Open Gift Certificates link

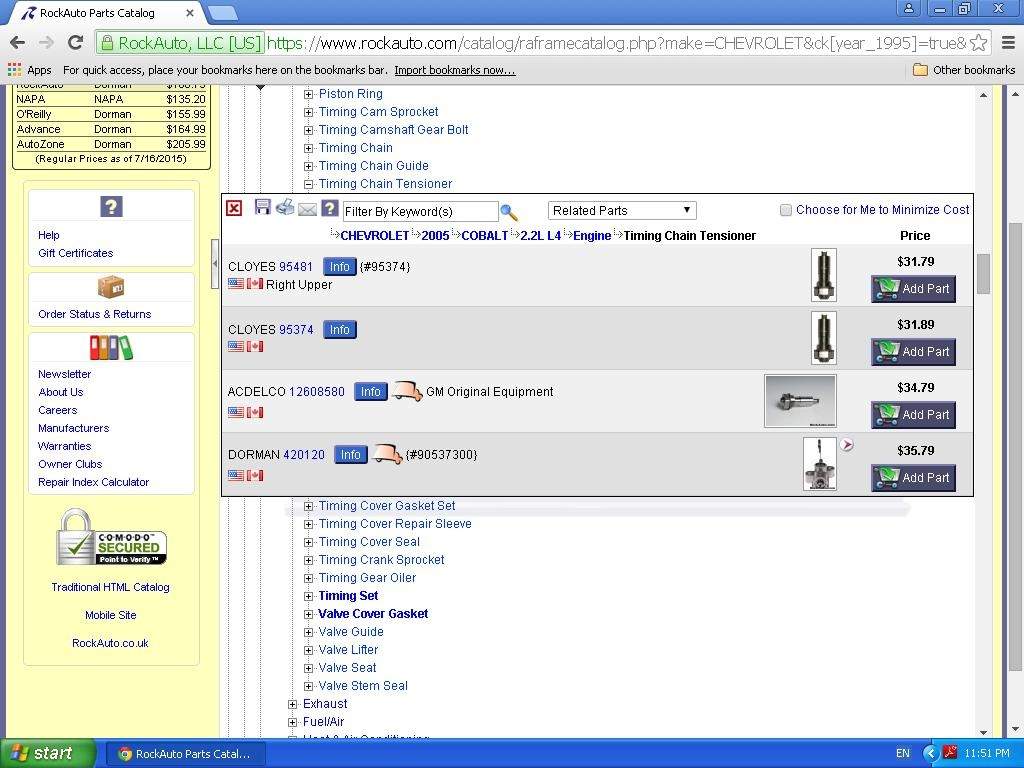(76, 253)
